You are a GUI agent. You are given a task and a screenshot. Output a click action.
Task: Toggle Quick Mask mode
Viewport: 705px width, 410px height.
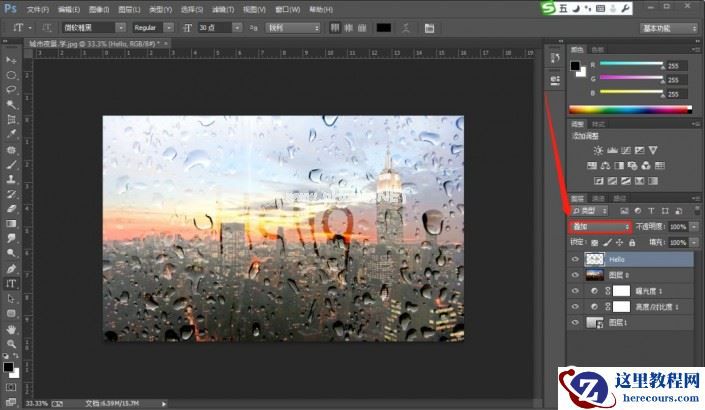(11, 387)
